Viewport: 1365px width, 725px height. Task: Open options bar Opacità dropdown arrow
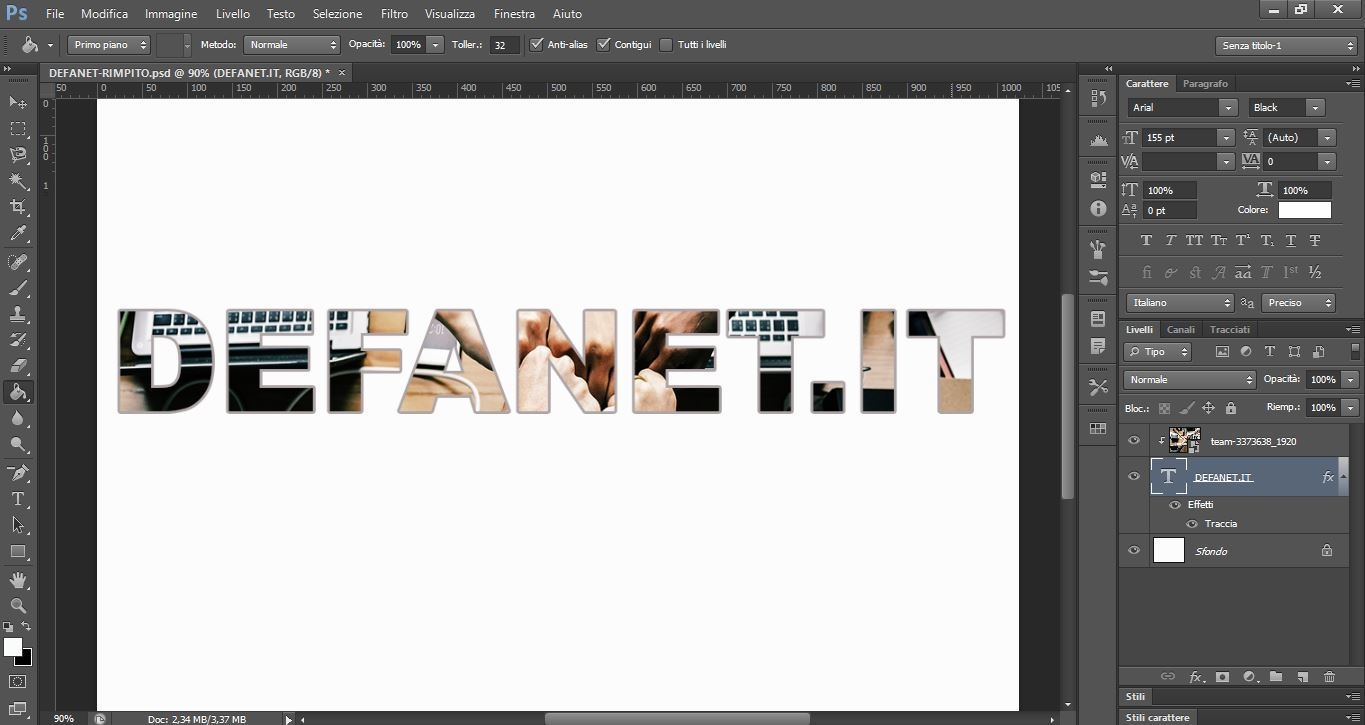pos(435,45)
